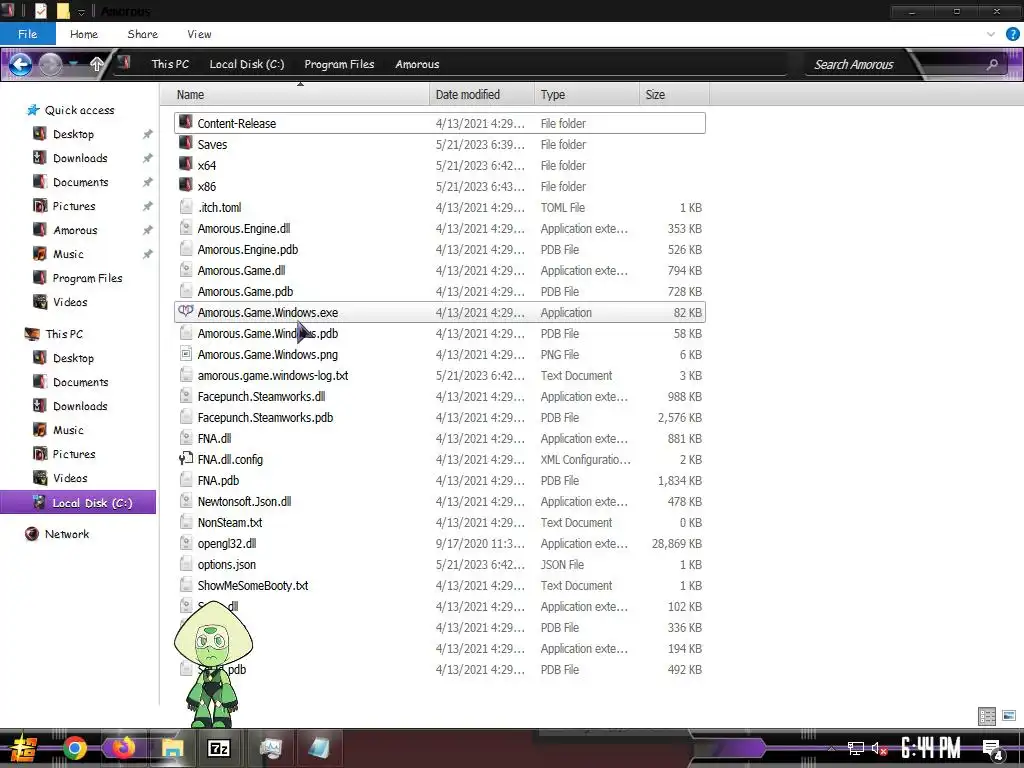1024x768 pixels.
Task: Switch to the Home ribbon tab
Action: click(x=84, y=34)
